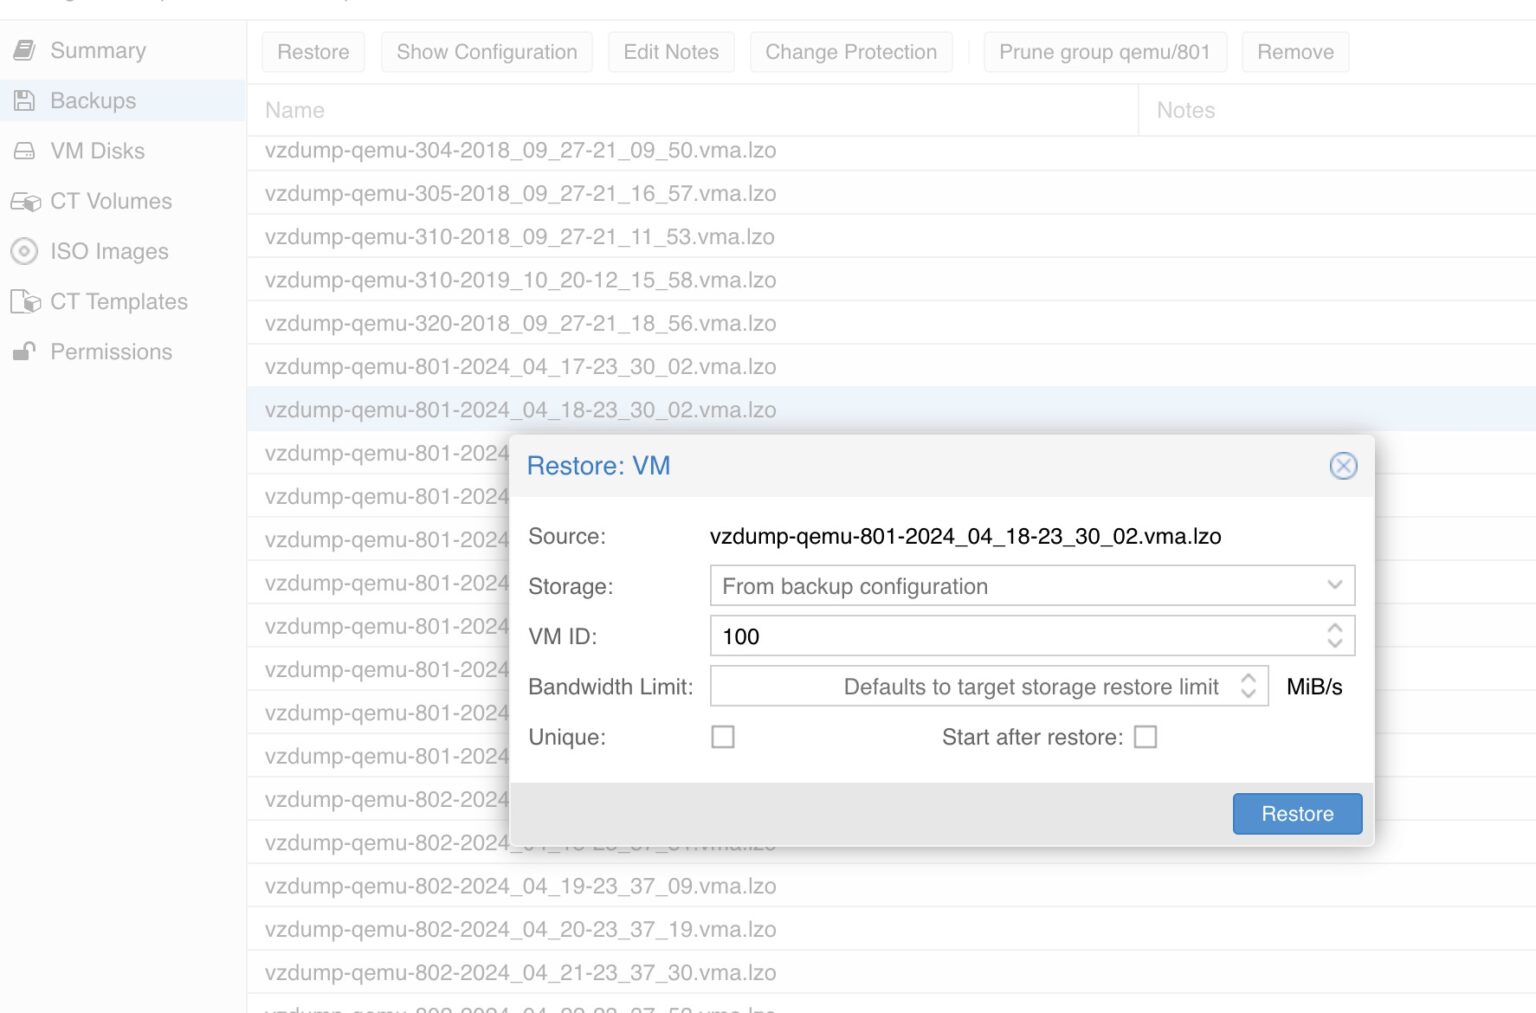The height and width of the screenshot is (1013, 1536).
Task: Select backup vzdump-qemu-802-2024_04_21 row
Action: (519, 972)
